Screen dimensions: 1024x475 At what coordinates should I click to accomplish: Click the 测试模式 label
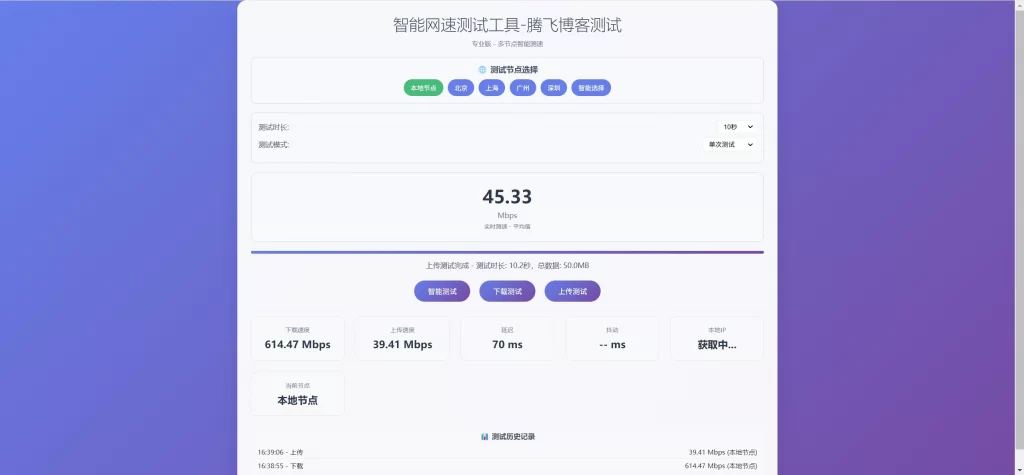click(x=274, y=144)
